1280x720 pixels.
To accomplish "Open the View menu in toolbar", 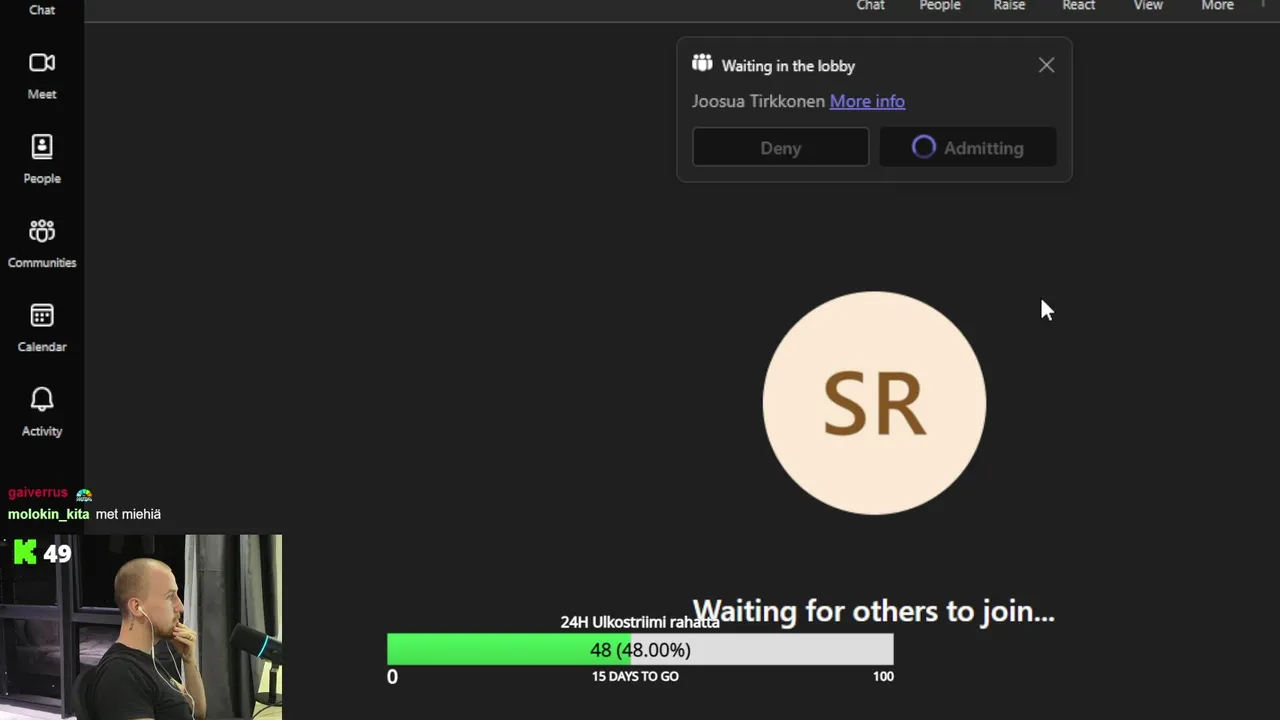I will (x=1148, y=6).
